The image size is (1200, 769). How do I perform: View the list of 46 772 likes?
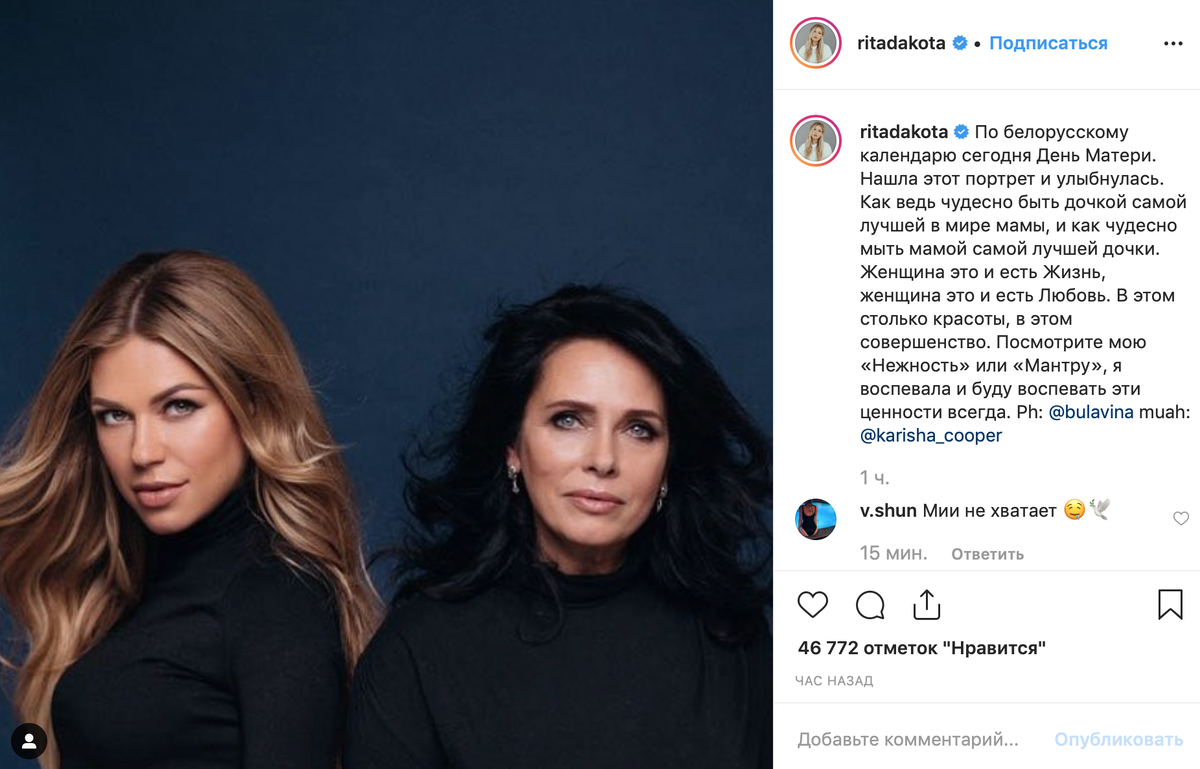coord(922,648)
